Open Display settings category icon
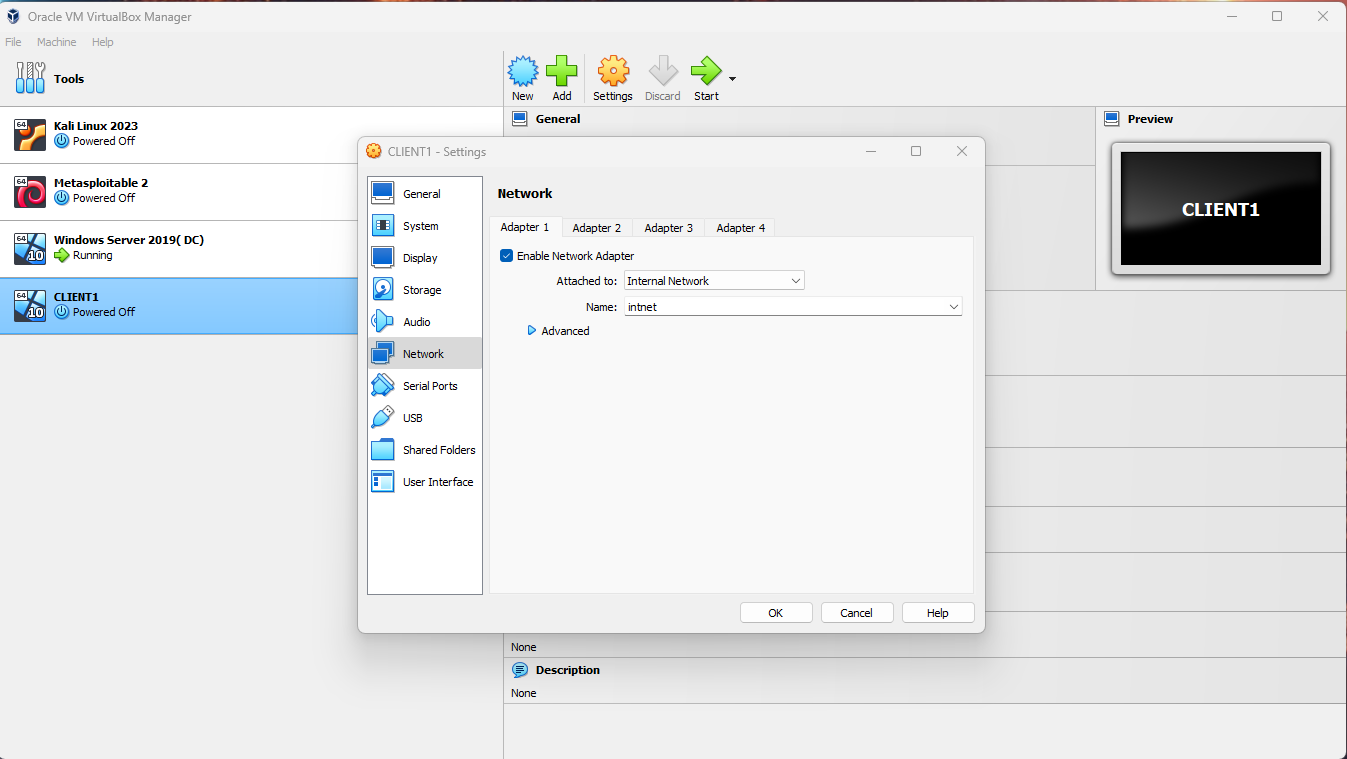This screenshot has width=1347, height=759. tap(383, 257)
